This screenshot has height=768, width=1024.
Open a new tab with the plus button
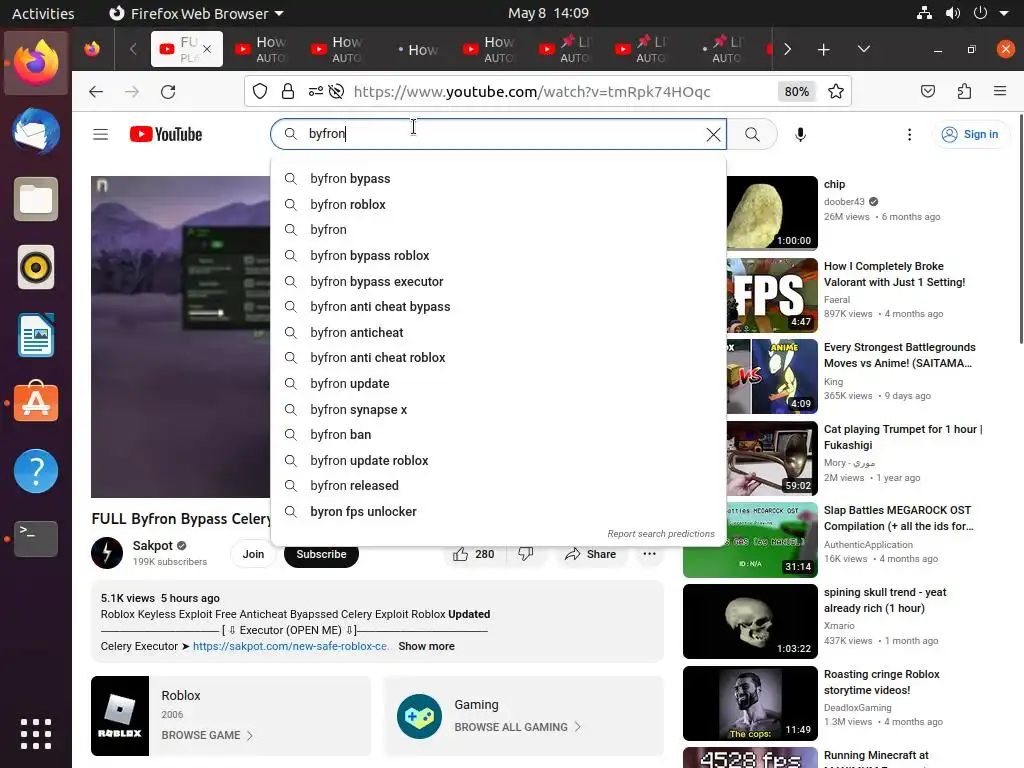(x=824, y=50)
